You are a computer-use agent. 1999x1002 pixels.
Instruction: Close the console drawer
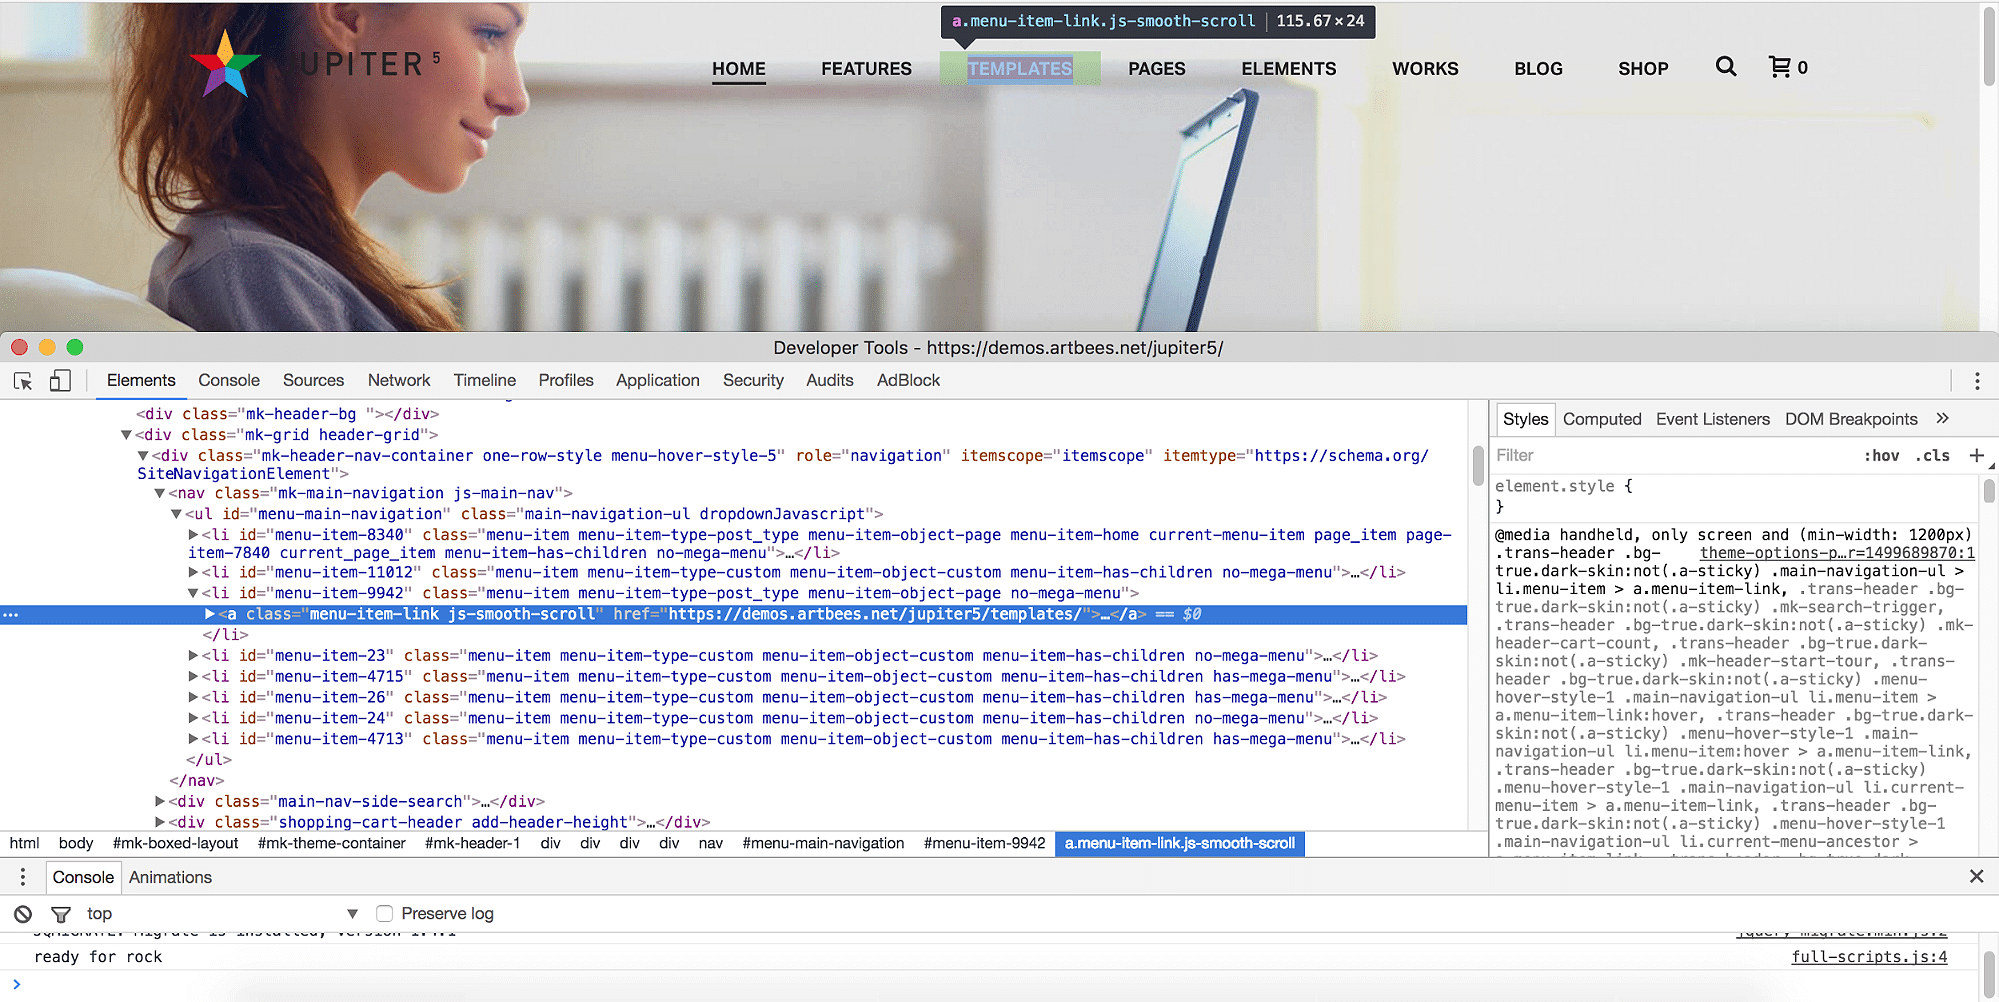click(1976, 877)
